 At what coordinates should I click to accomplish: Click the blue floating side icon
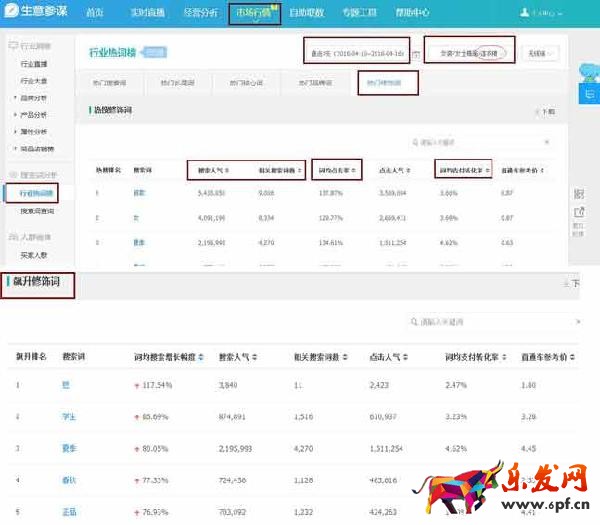coord(590,91)
